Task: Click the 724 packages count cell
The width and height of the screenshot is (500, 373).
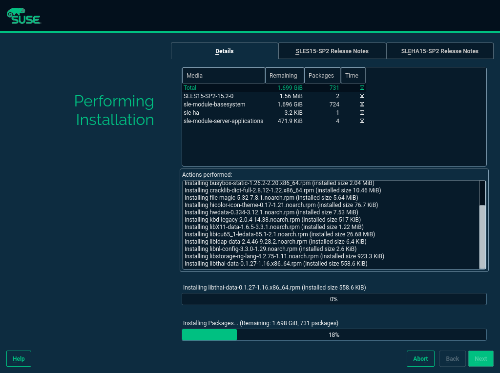Action: pyautogui.click(x=334, y=104)
